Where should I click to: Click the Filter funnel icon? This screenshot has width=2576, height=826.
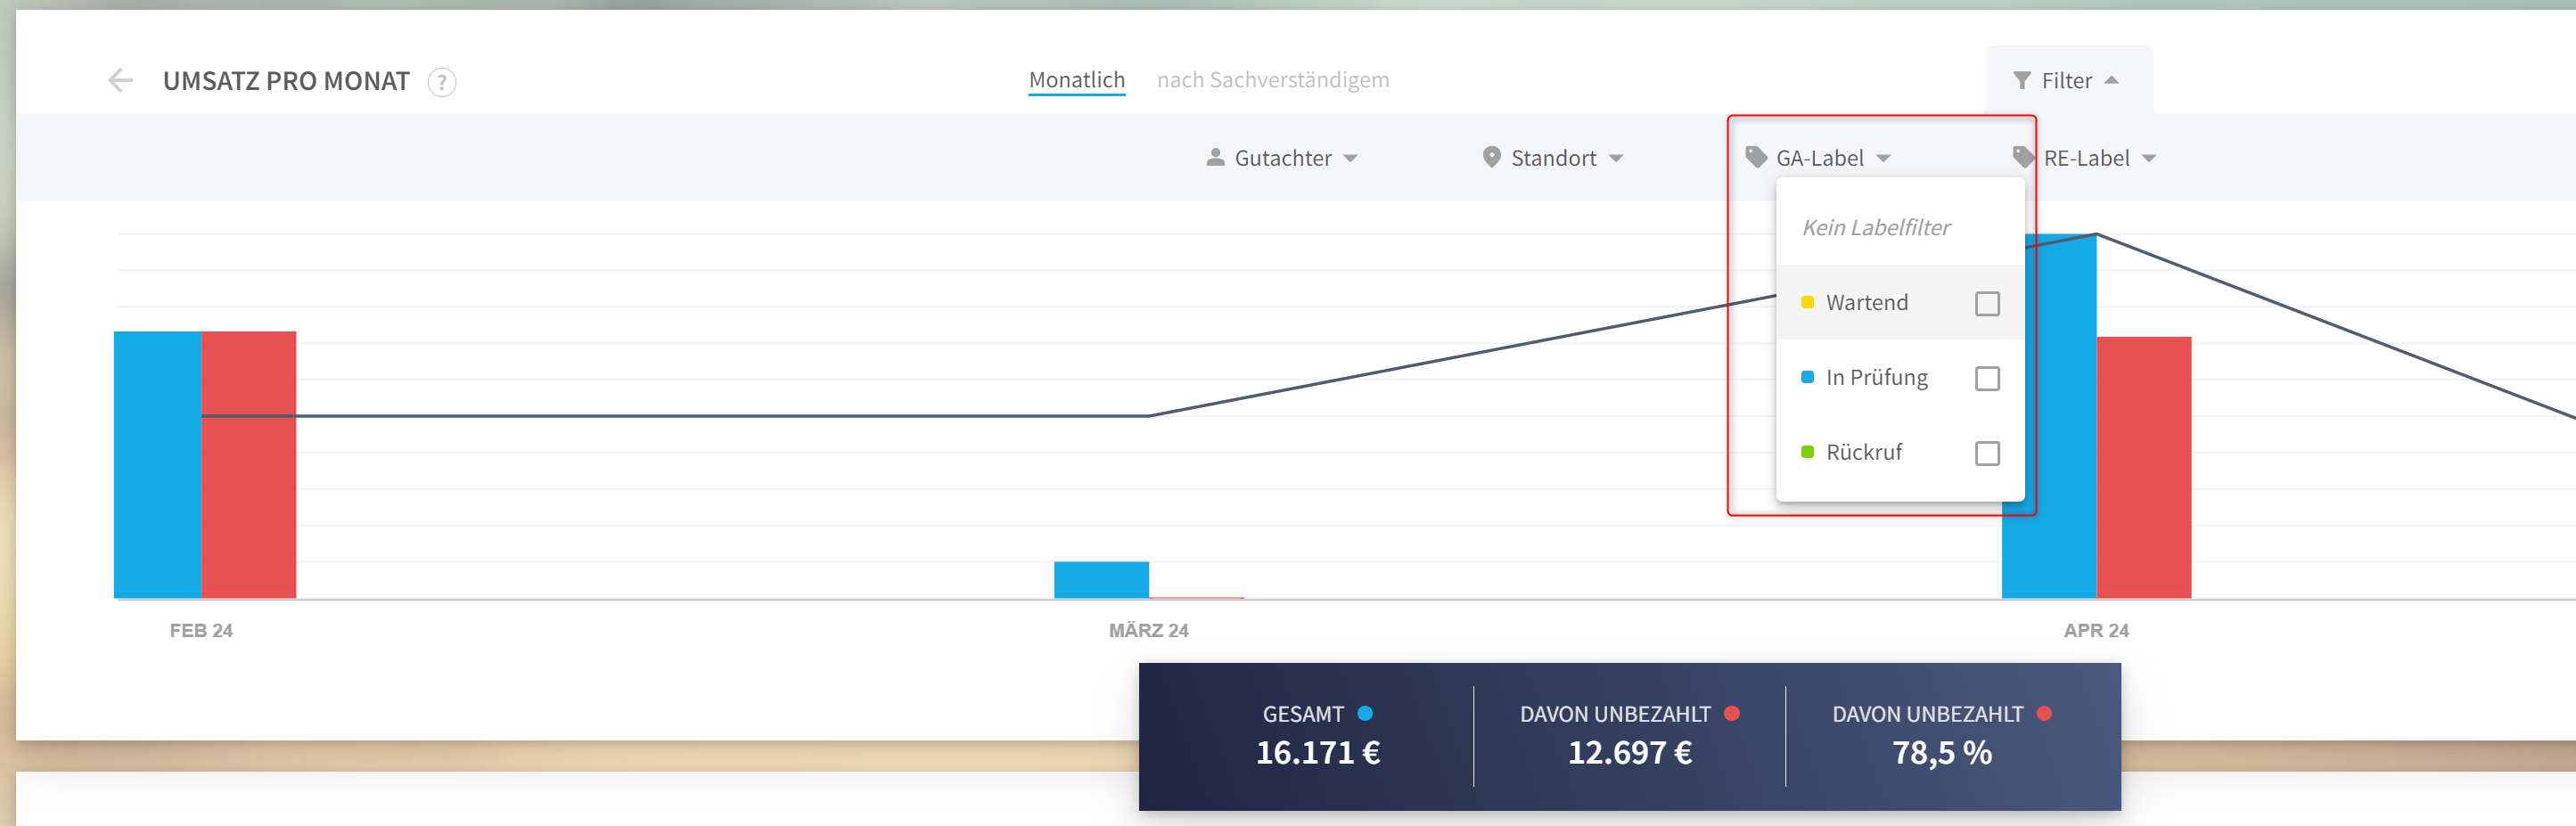[x=2021, y=80]
